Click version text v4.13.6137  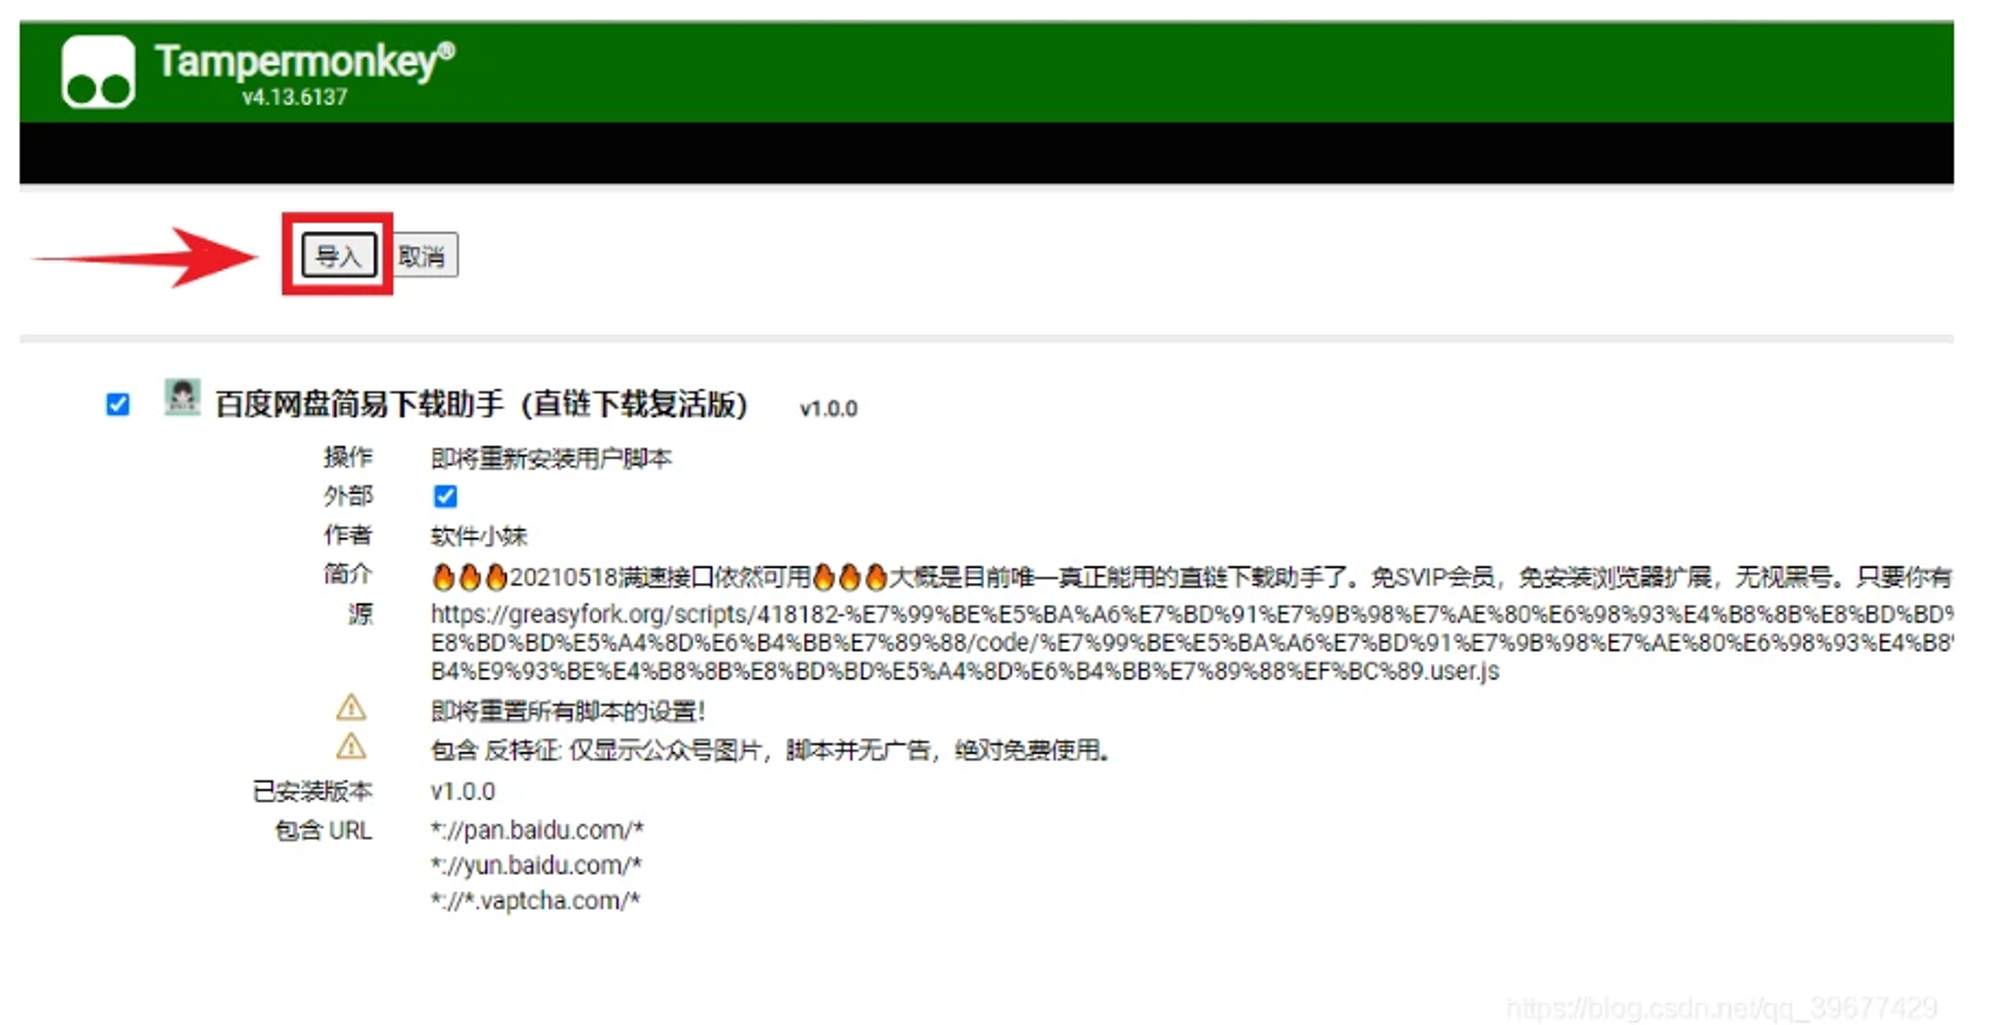pyautogui.click(x=295, y=97)
